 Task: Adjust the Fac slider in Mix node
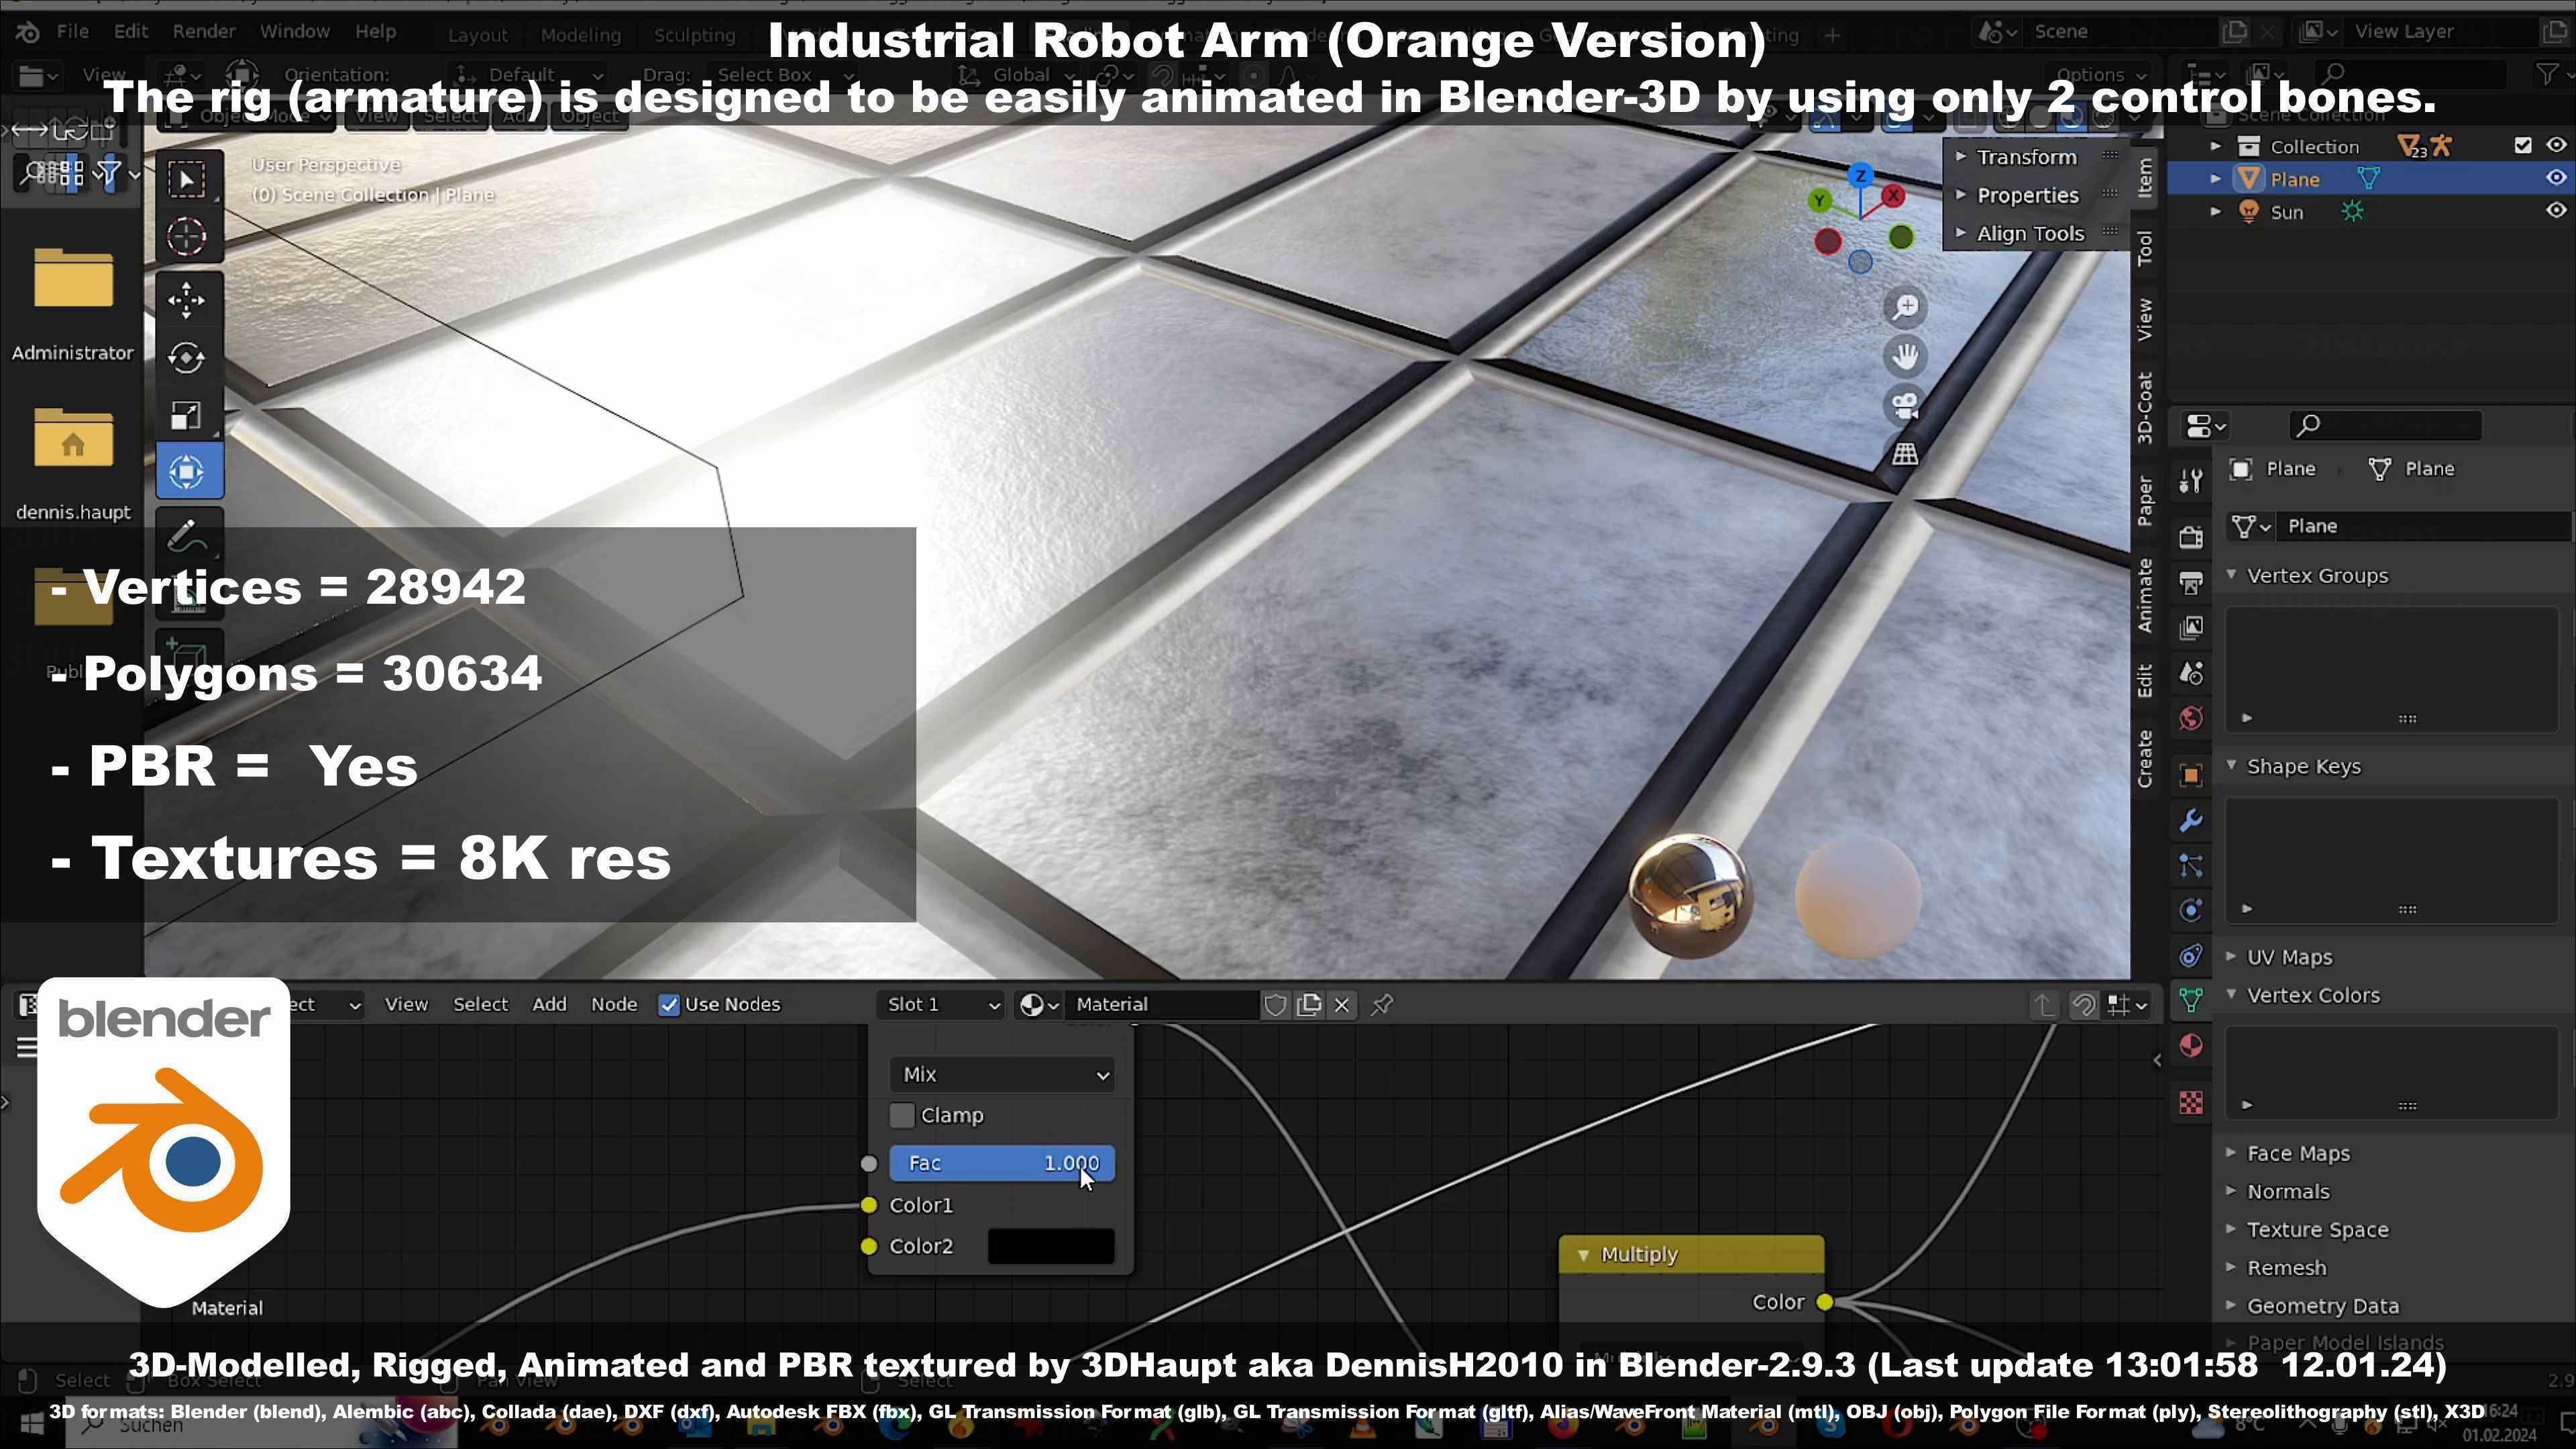[1002, 1164]
